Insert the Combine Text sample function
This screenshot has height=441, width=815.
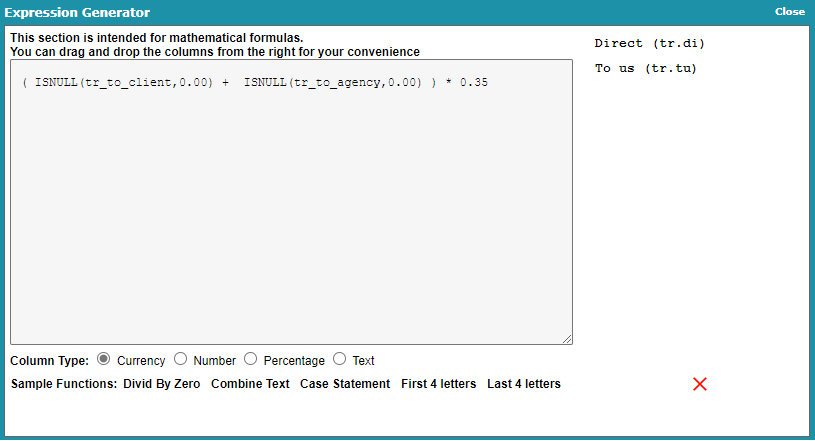250,384
